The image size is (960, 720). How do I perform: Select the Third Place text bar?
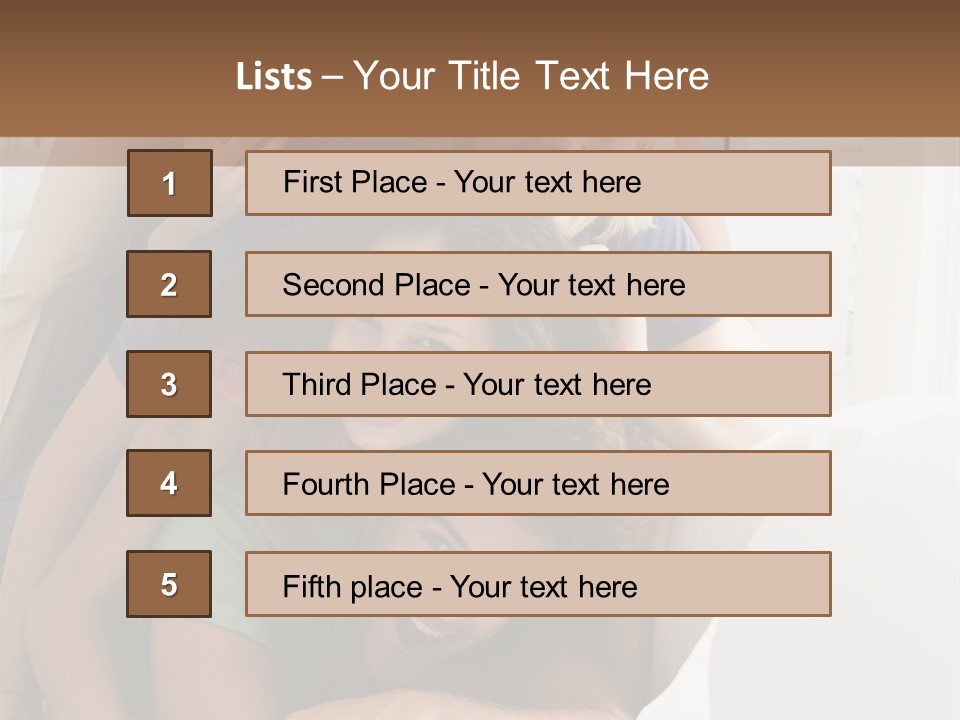[x=538, y=384]
